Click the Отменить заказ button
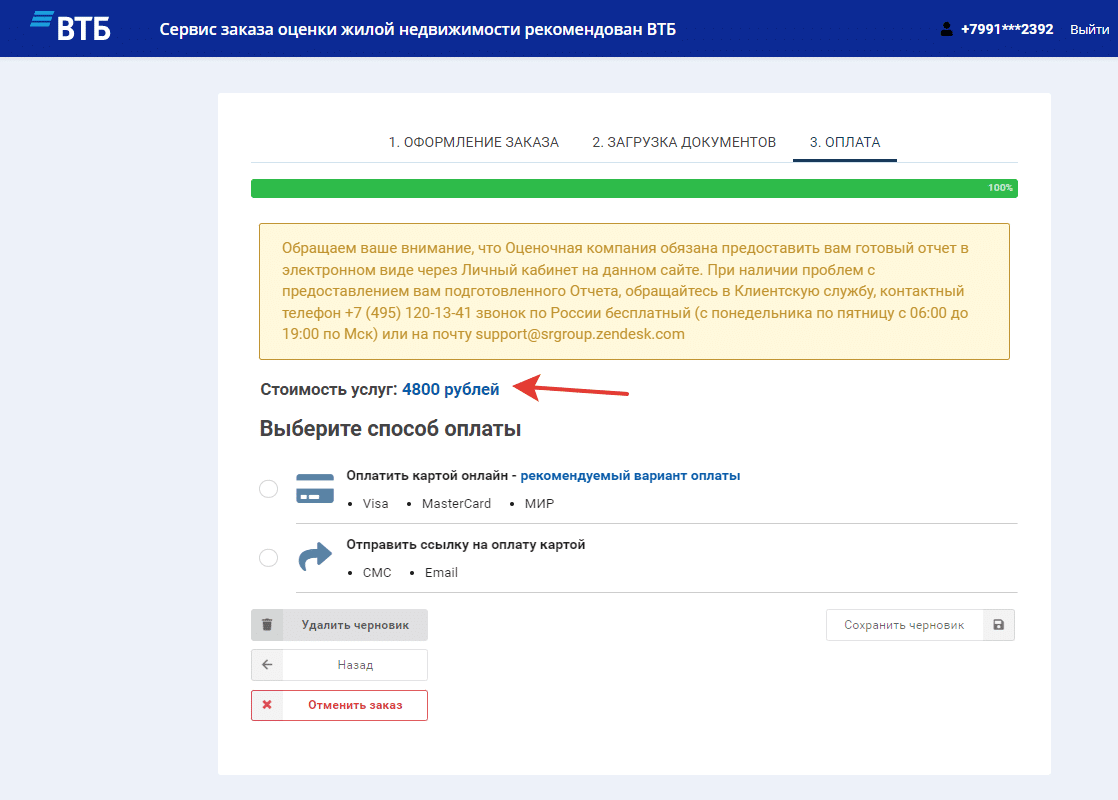Screen dimensions: 1118x800 [339, 705]
